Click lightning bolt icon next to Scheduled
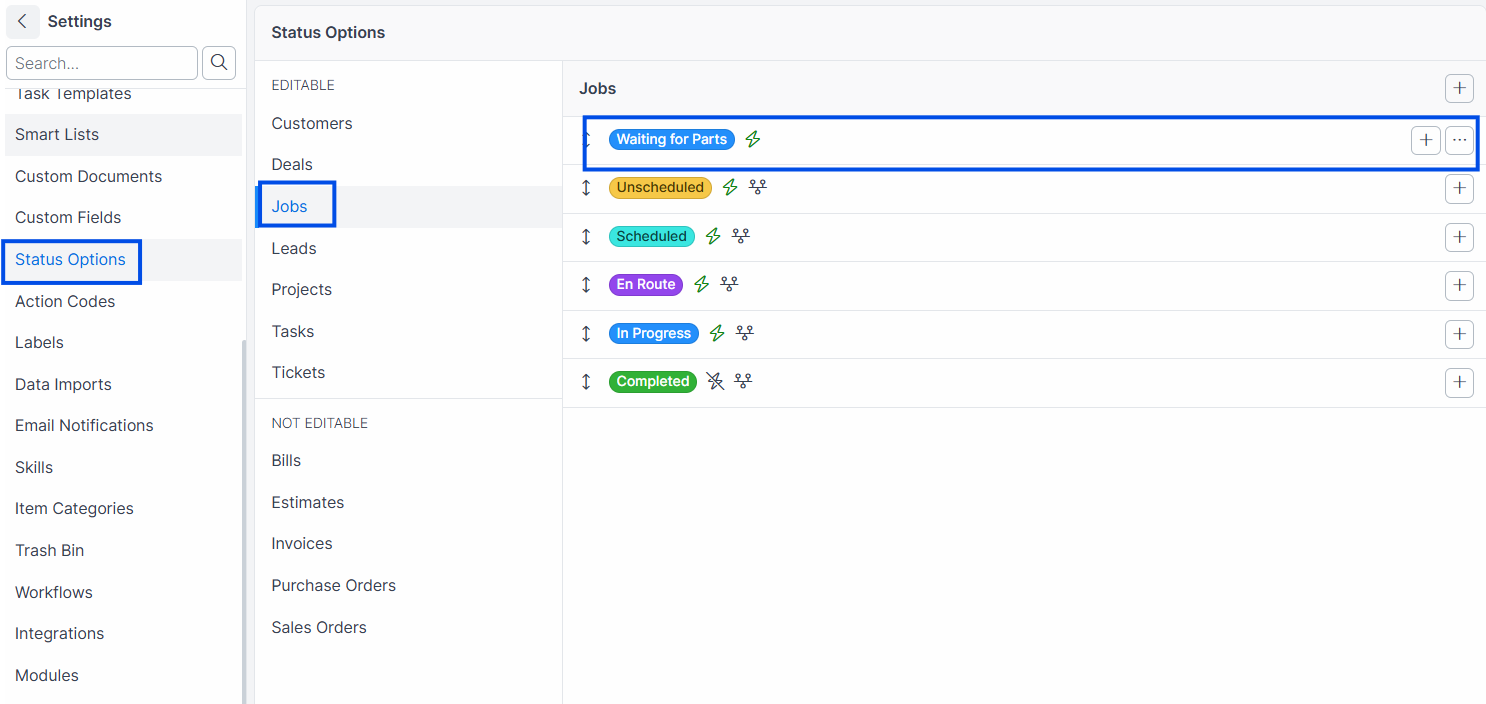The image size is (1486, 704). pyautogui.click(x=713, y=236)
